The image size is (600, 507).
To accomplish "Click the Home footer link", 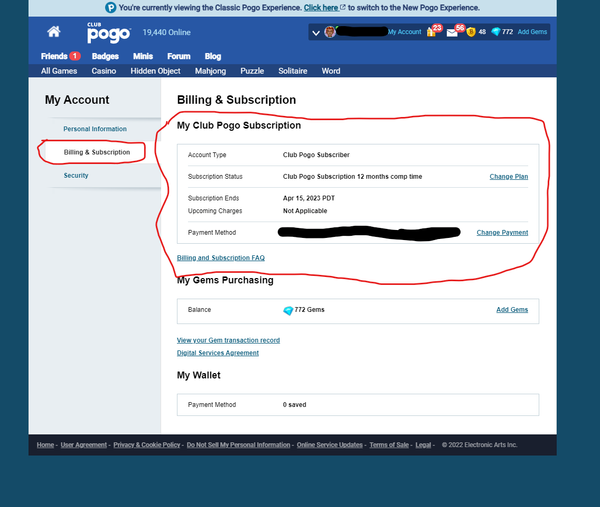I will pyautogui.click(x=45, y=445).
